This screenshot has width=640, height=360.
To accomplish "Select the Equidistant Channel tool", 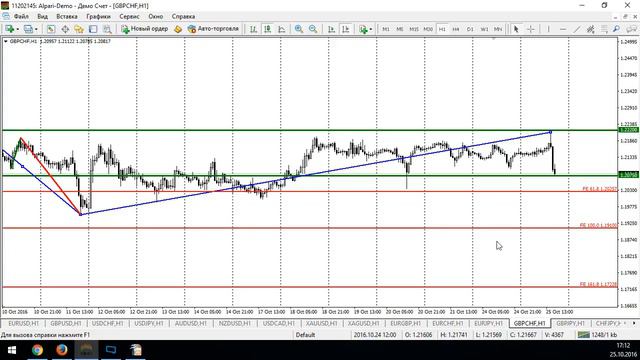I will 591,29.
